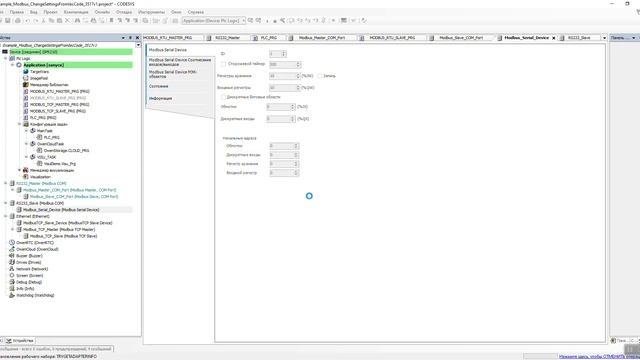Click the Watchdog icon in device tree
Image resolution: width=640 pixels, height=360 pixels.
[12, 295]
